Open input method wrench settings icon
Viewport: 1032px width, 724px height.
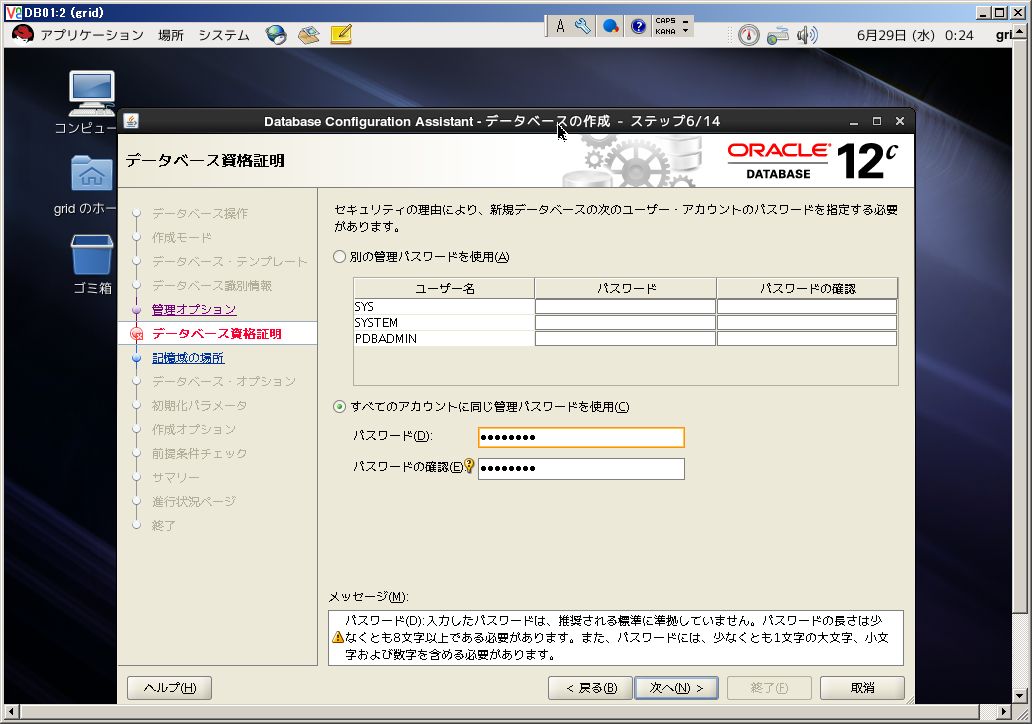(582, 26)
